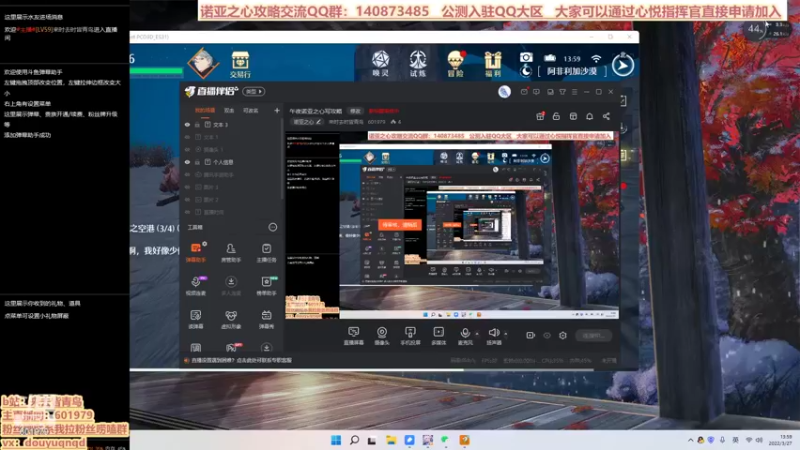Open streaming settings gear icon

[563, 335]
